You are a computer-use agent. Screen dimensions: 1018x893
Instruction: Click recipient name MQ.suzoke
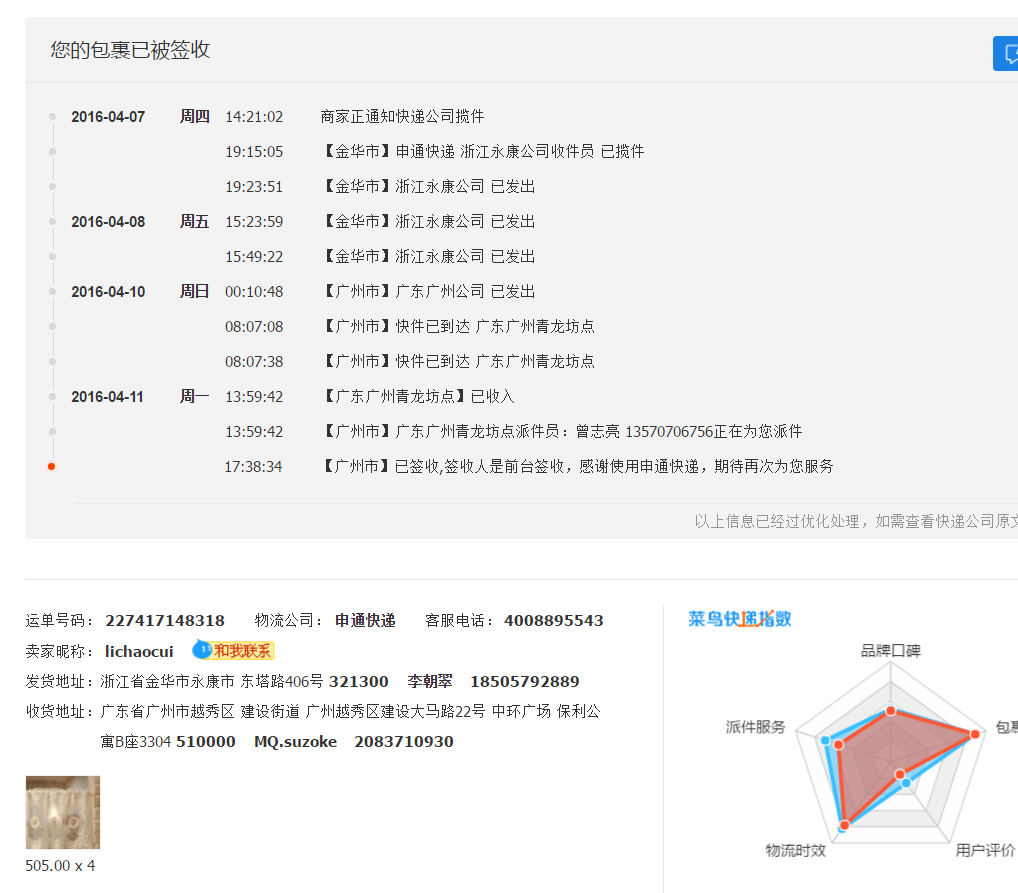pyautogui.click(x=295, y=742)
